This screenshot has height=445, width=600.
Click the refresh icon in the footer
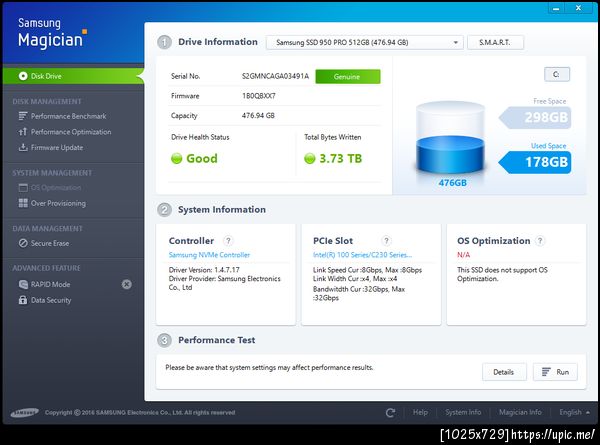[x=390, y=412]
